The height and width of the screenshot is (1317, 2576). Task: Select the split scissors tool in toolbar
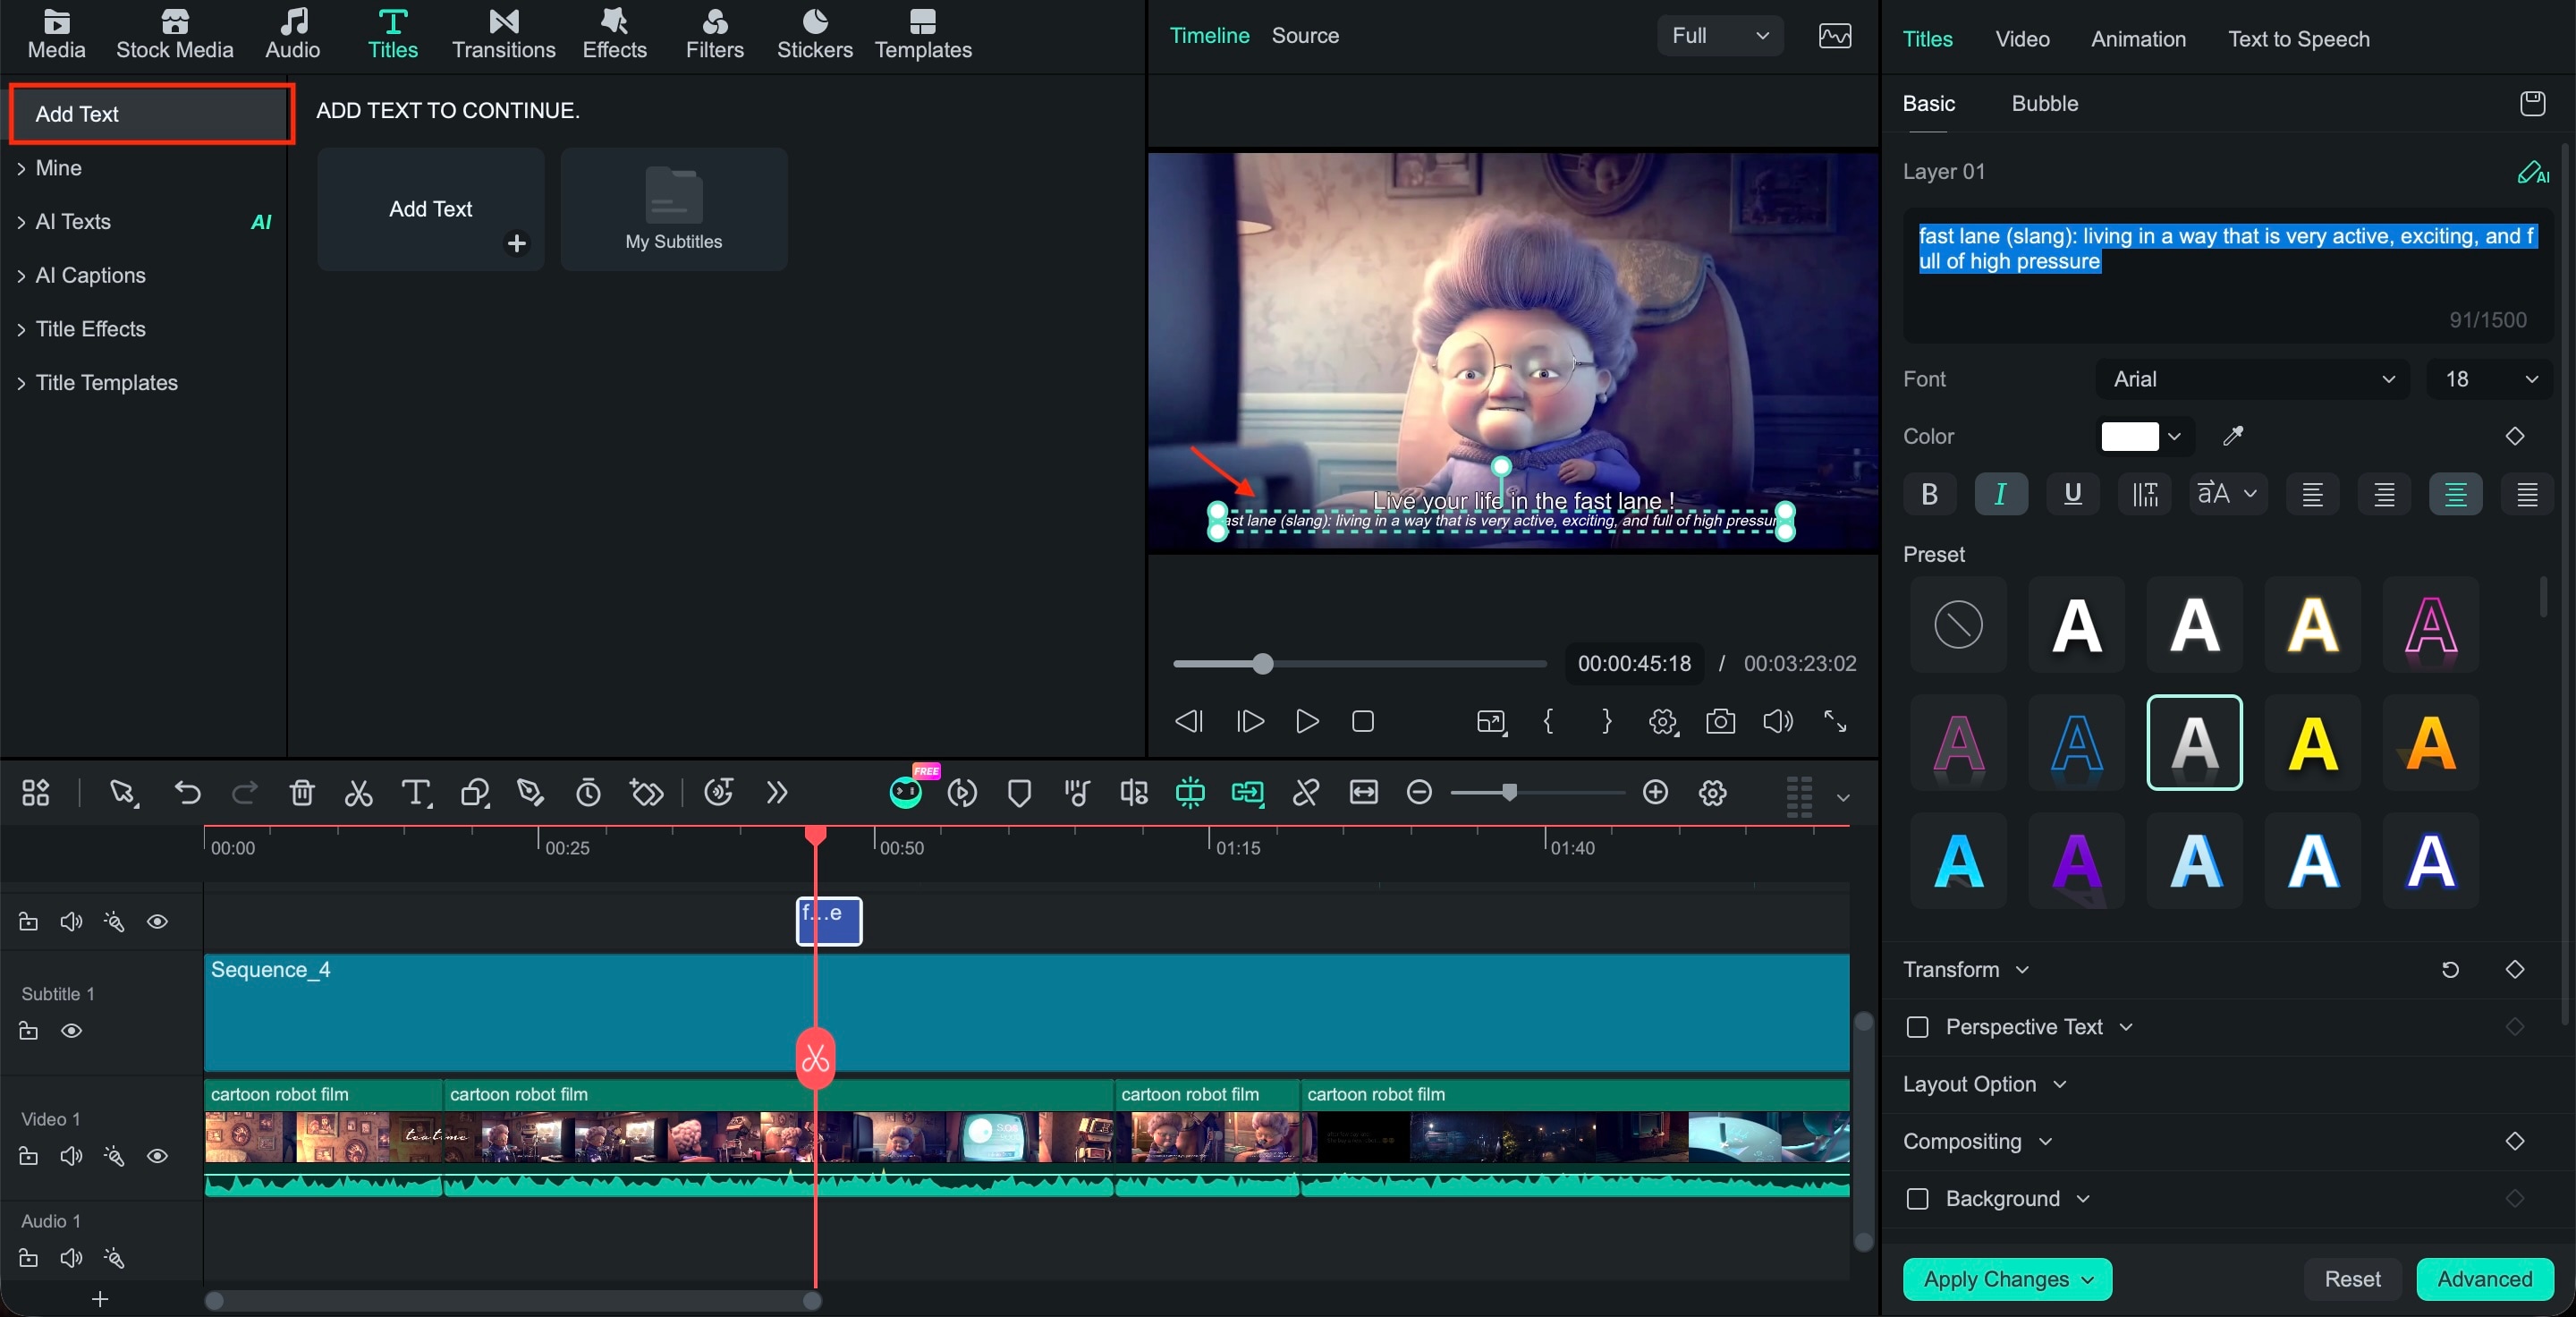(358, 793)
